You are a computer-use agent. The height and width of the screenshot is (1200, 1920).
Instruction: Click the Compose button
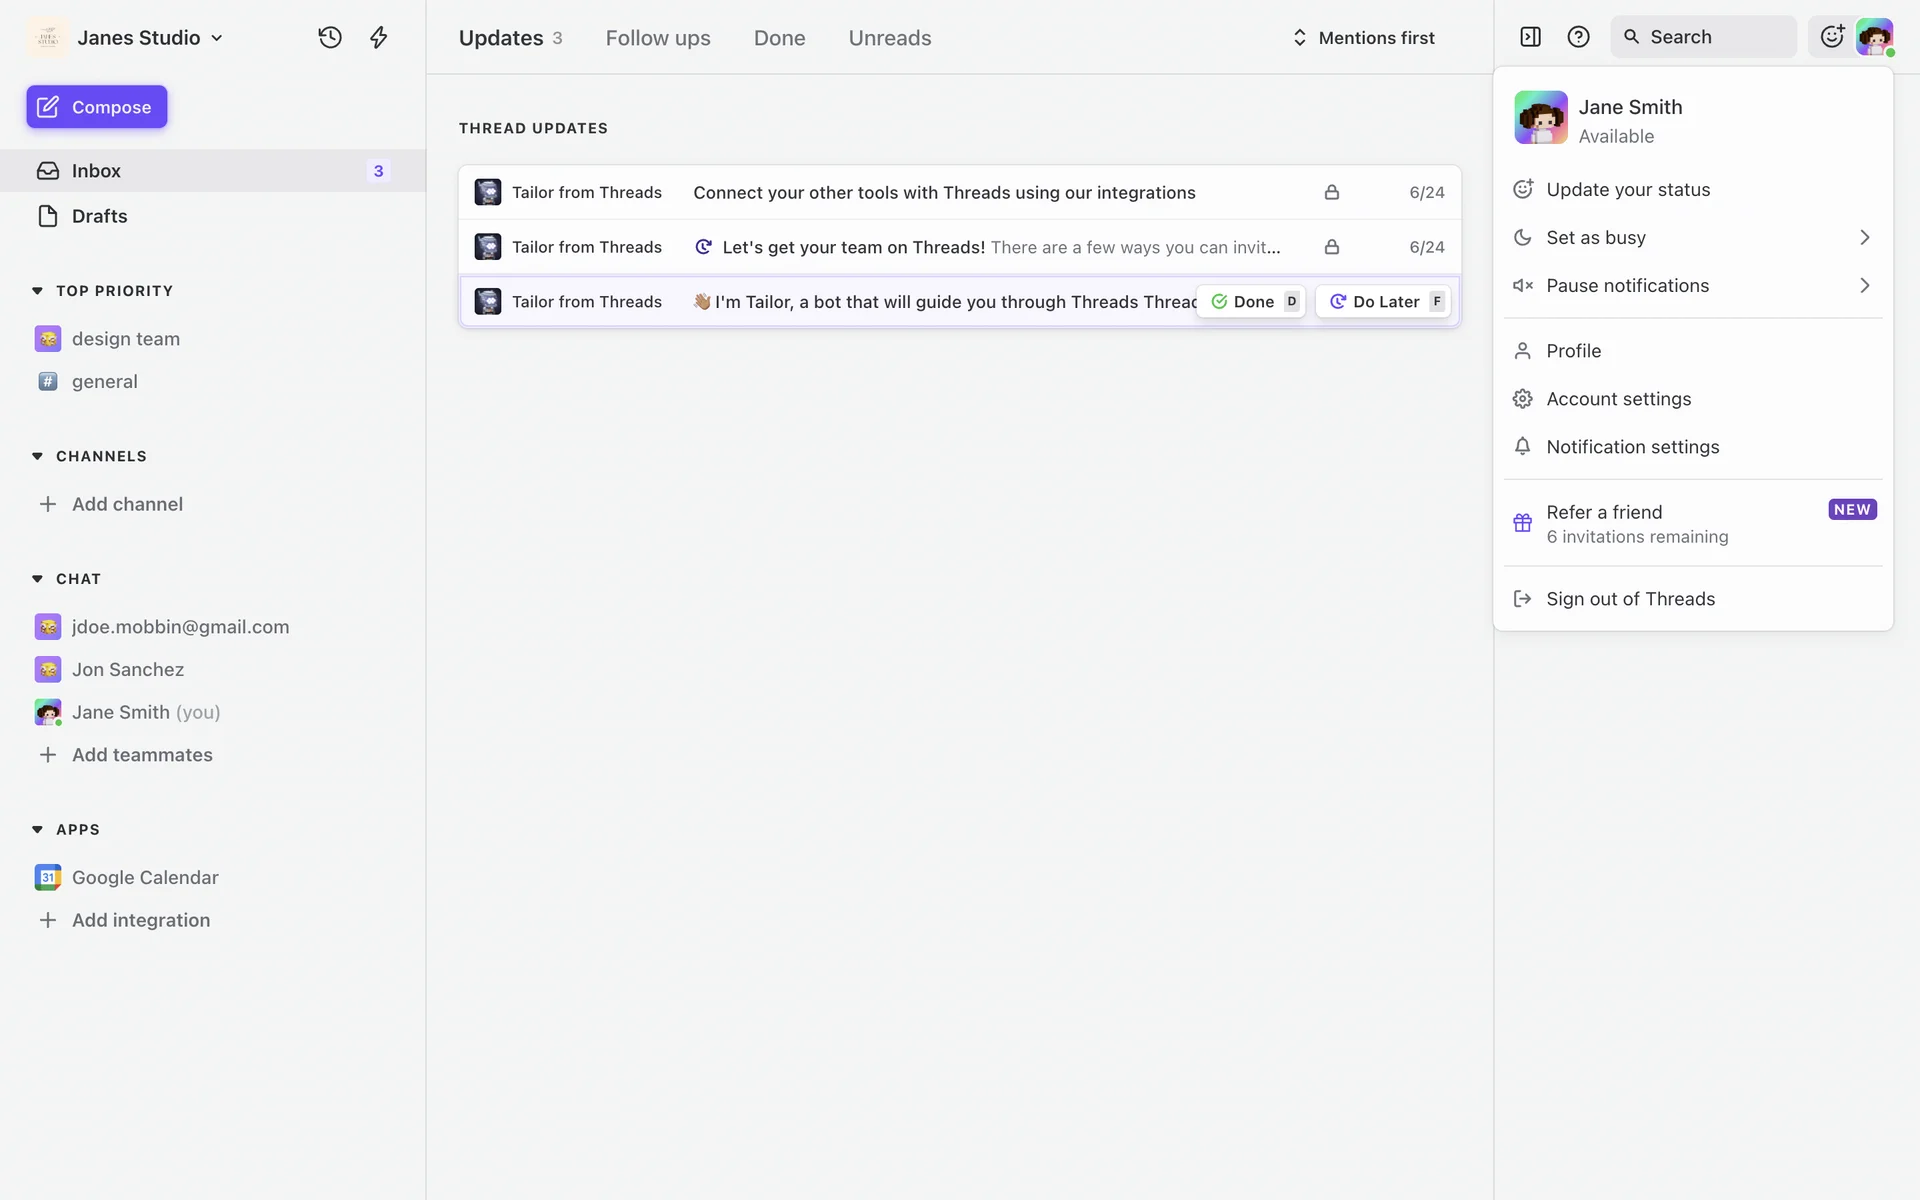click(97, 107)
